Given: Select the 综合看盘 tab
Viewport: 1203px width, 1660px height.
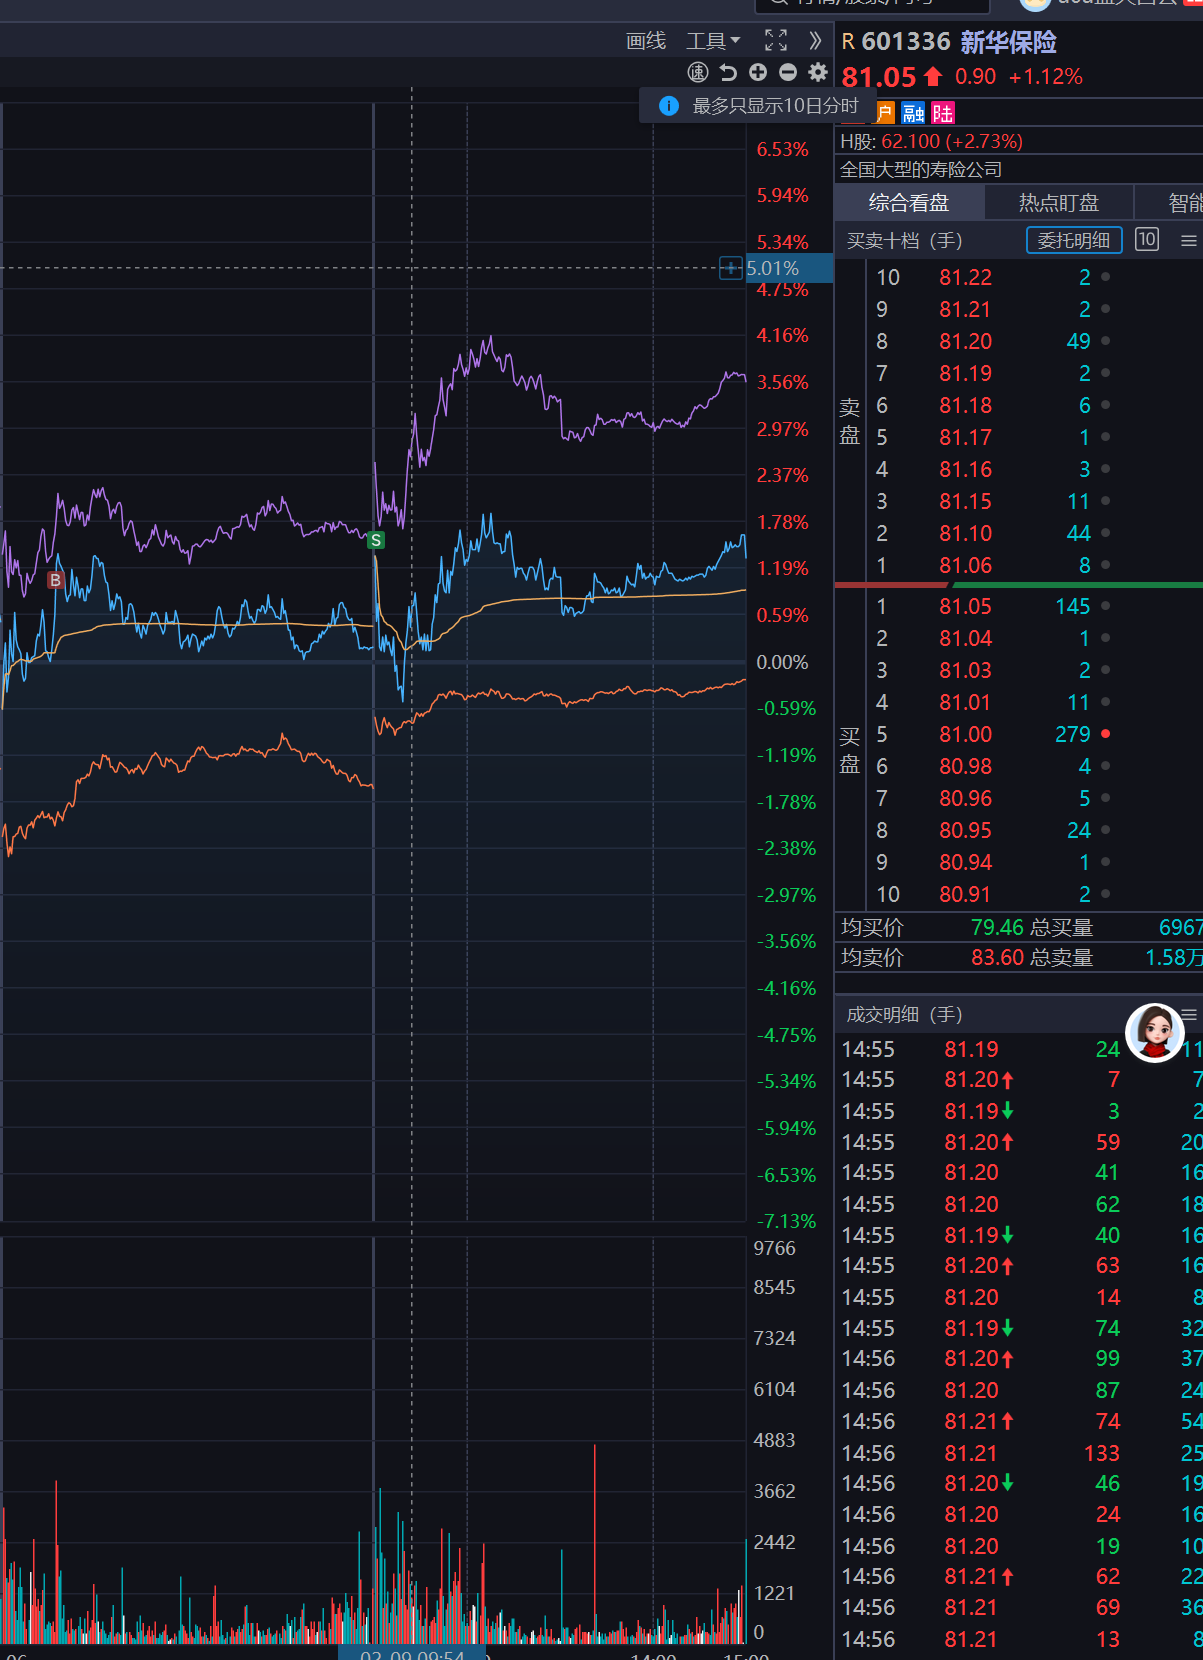Looking at the screenshot, I should pos(908,203).
